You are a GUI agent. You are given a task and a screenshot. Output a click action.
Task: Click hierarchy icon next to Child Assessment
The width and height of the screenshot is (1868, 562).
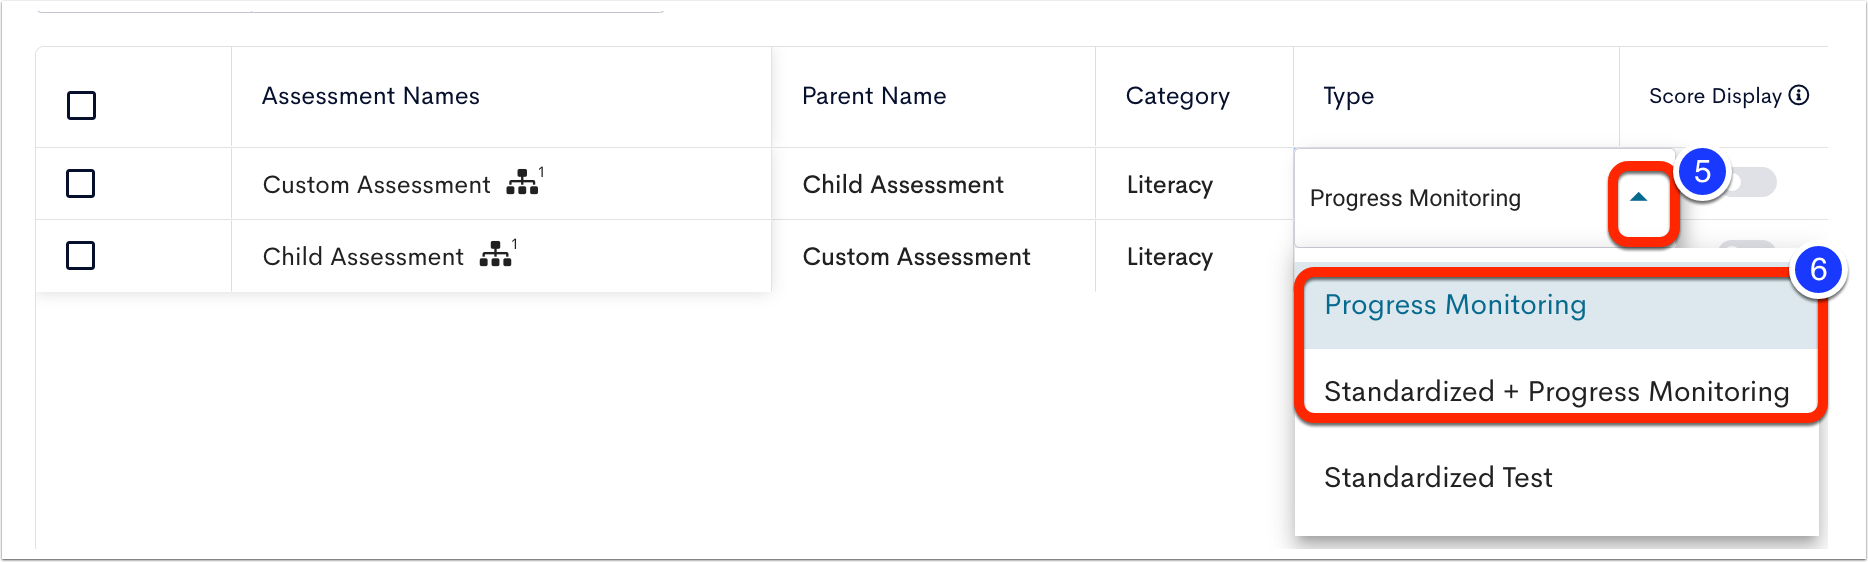[x=495, y=254]
